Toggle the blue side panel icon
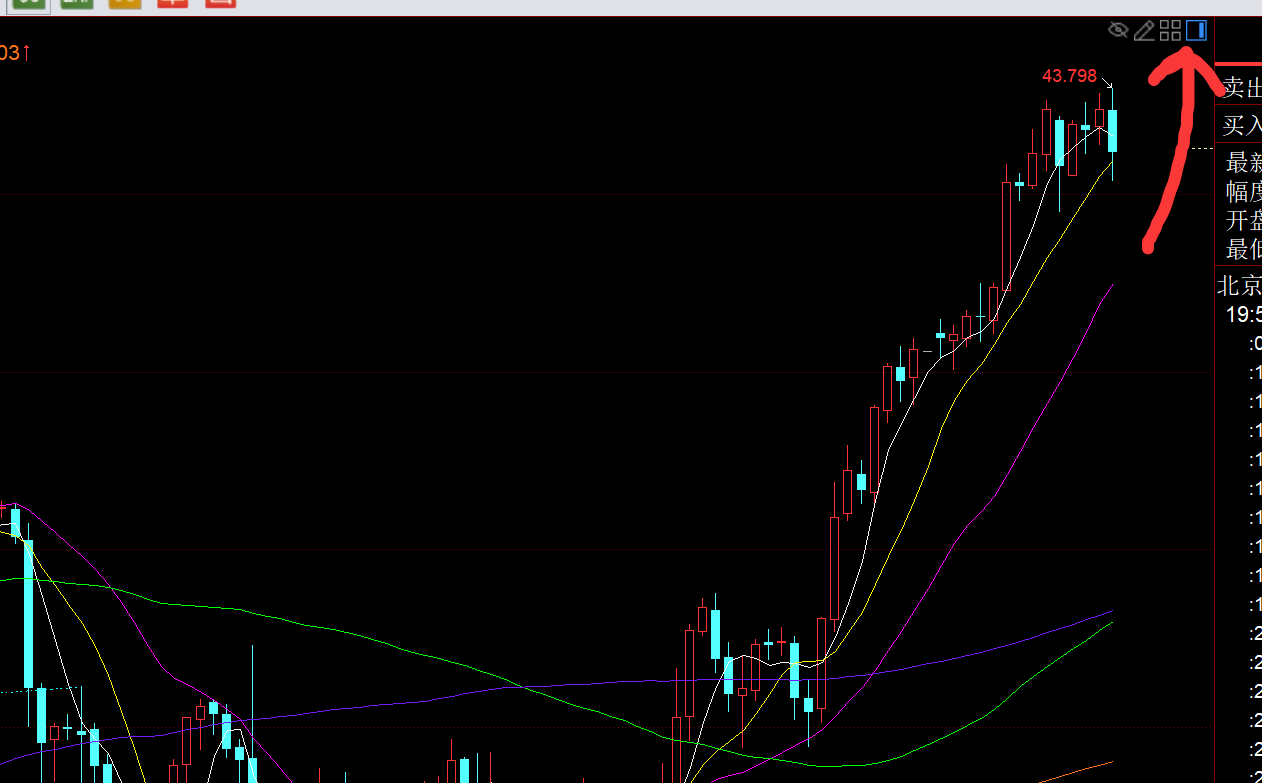The height and width of the screenshot is (783, 1262). (x=1196, y=30)
